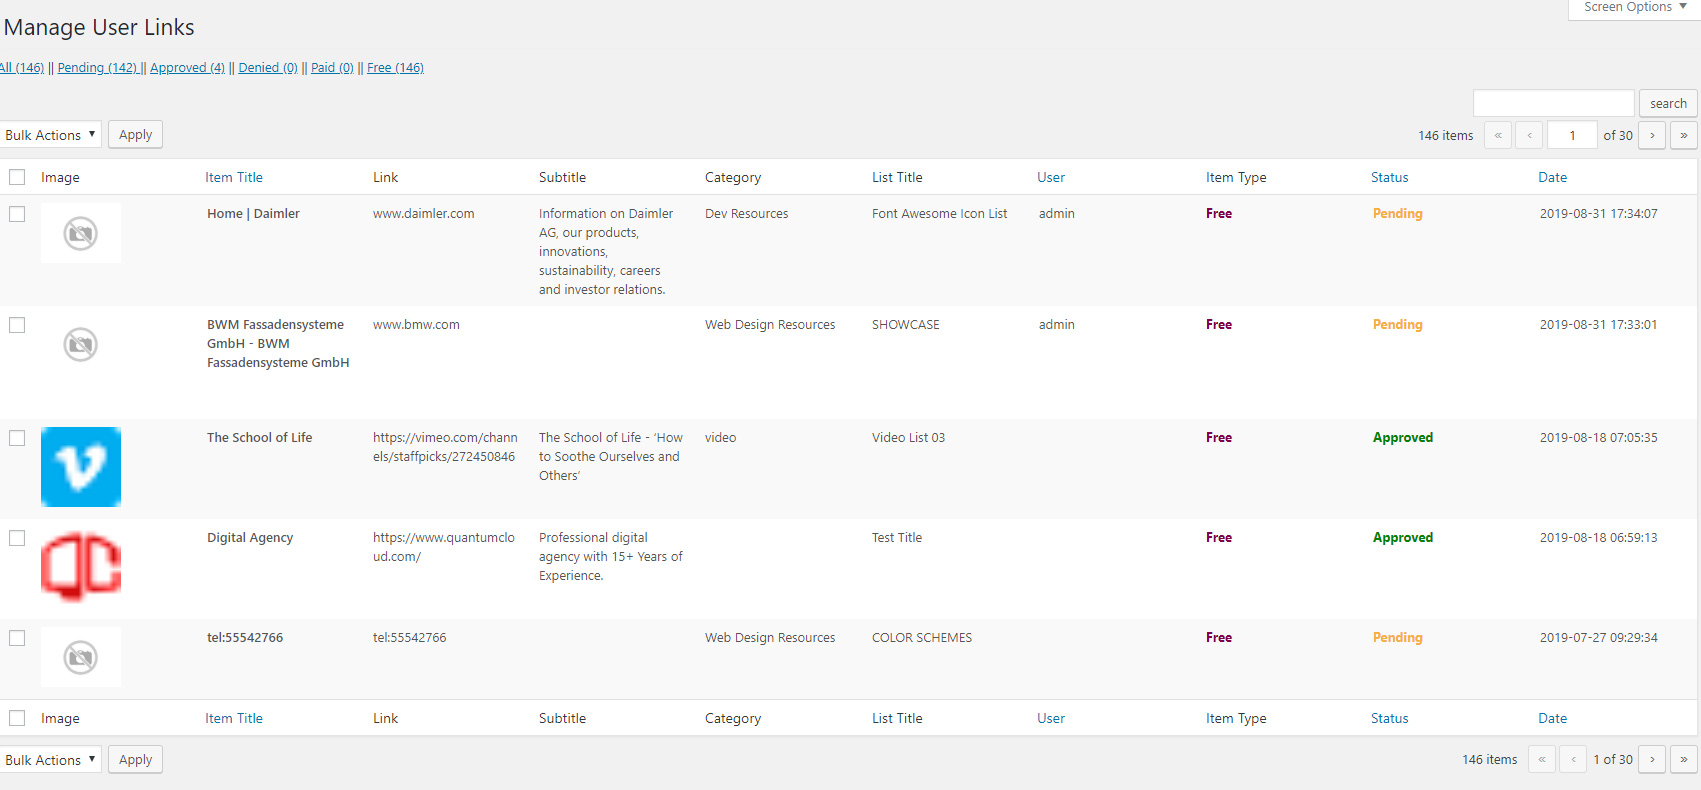Click the Daimler row placeholder image icon
The image size is (1701, 790).
point(81,233)
